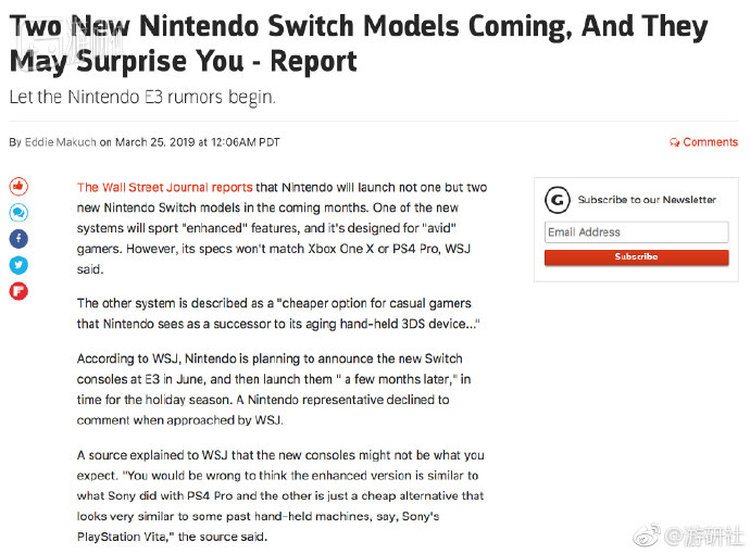
Task: Click the subheading about Nintendo E3 rumors
Action: tap(142, 98)
